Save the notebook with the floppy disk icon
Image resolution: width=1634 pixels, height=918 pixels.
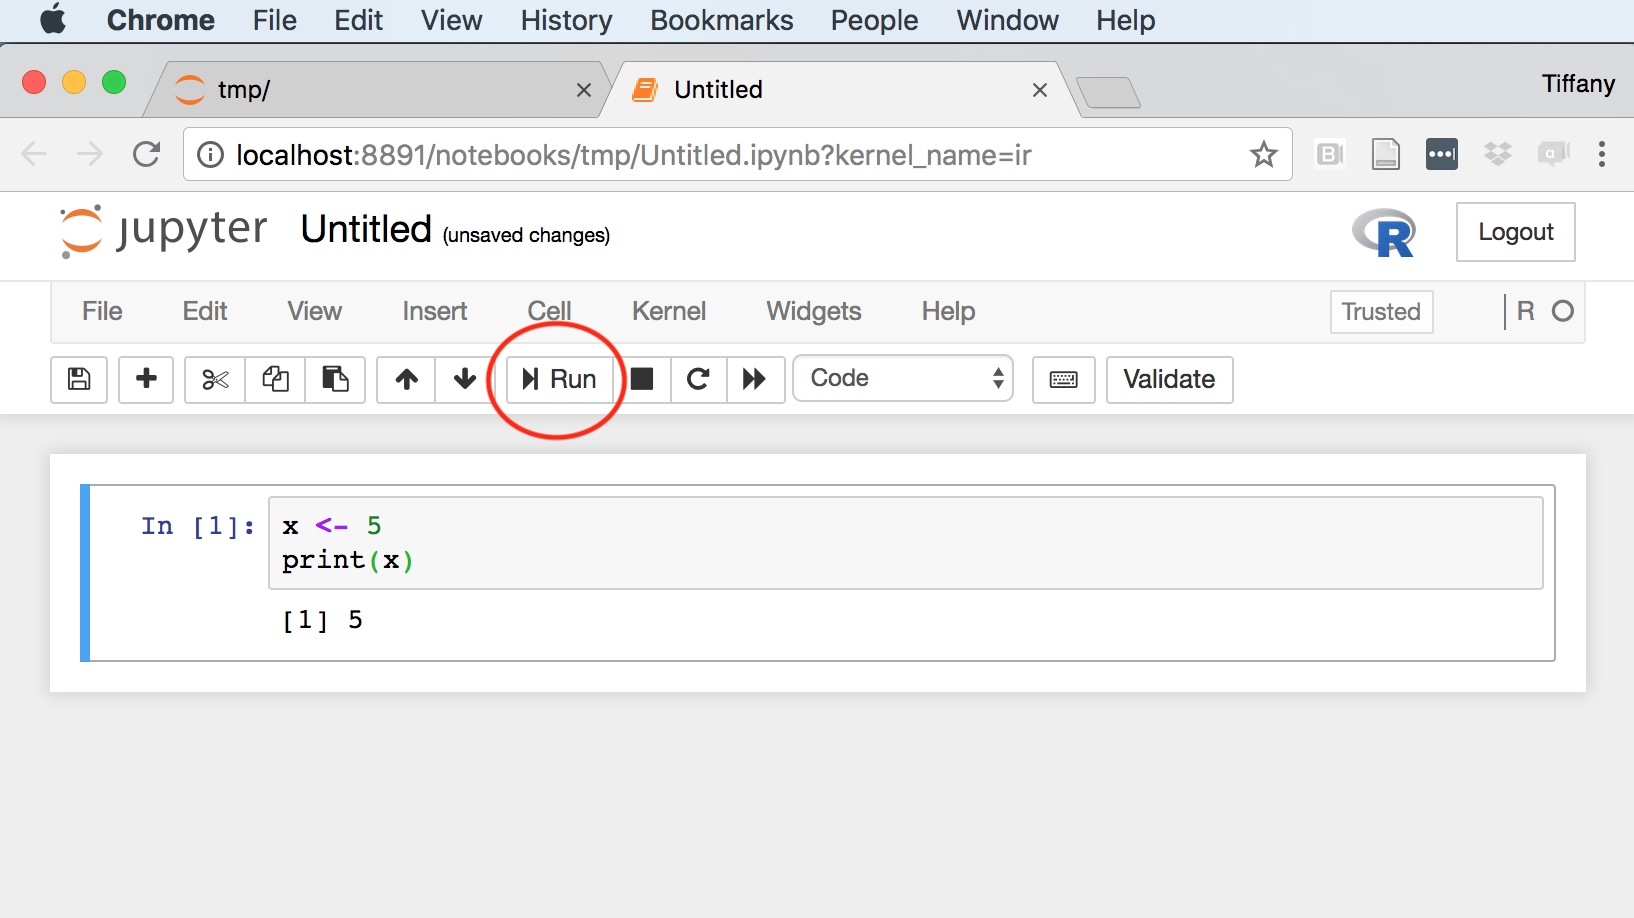(x=79, y=379)
